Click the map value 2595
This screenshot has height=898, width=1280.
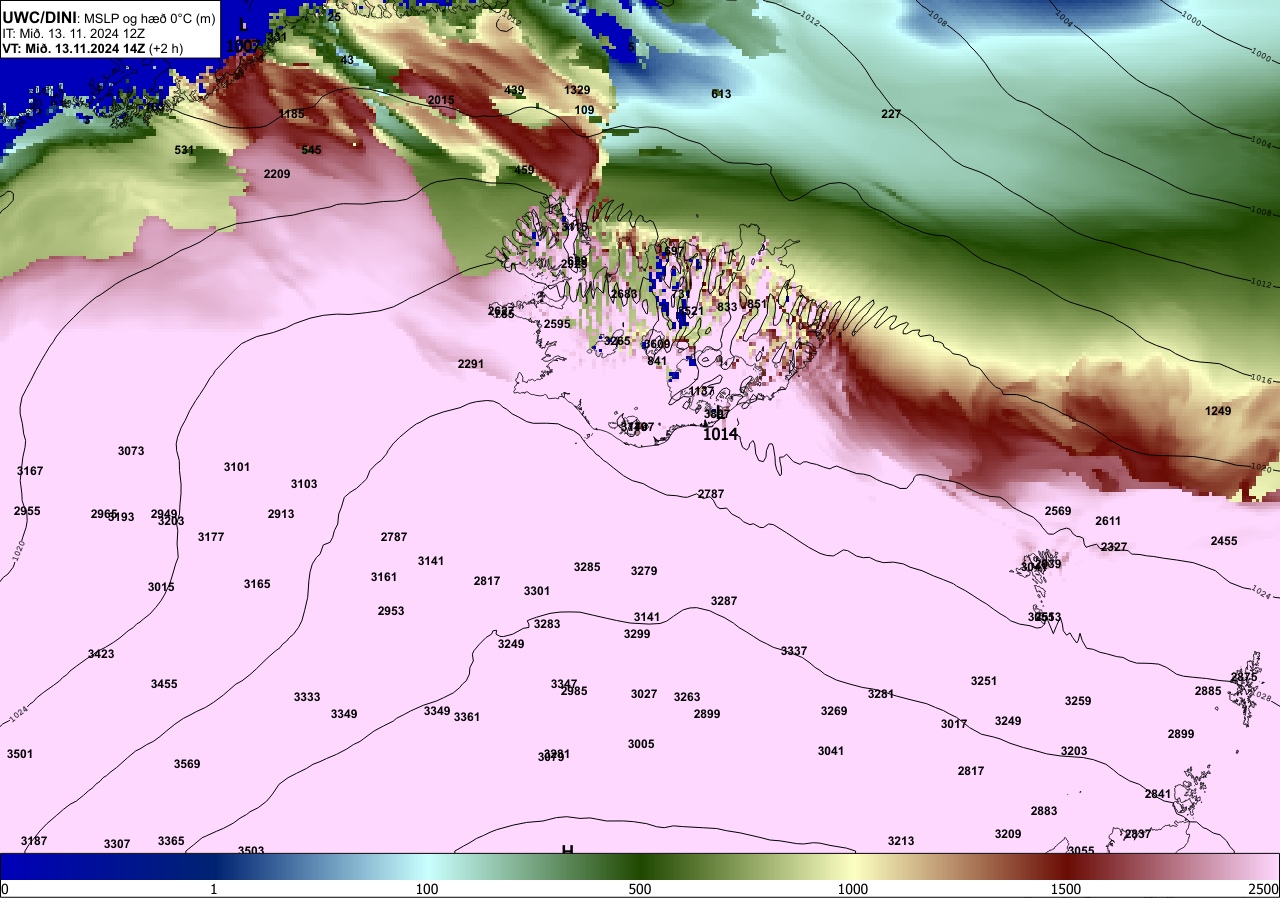pos(557,324)
